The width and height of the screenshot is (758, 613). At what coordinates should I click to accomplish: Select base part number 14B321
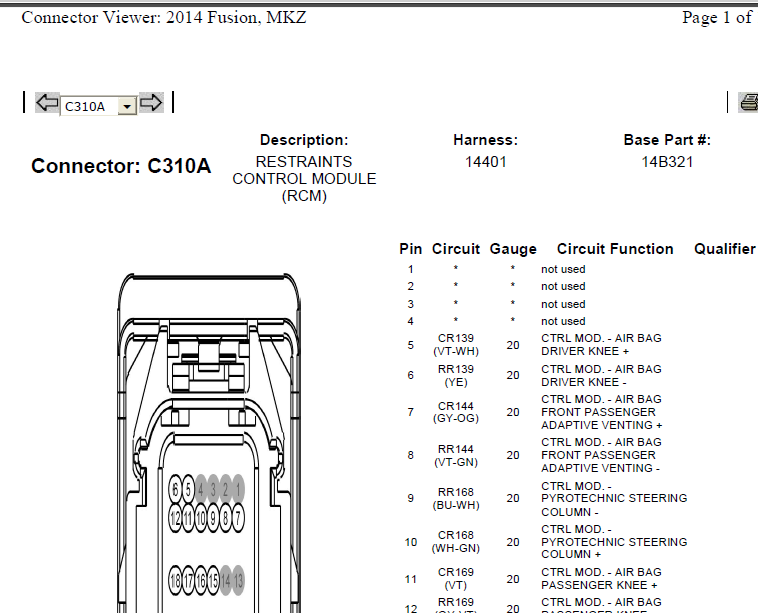click(x=667, y=162)
